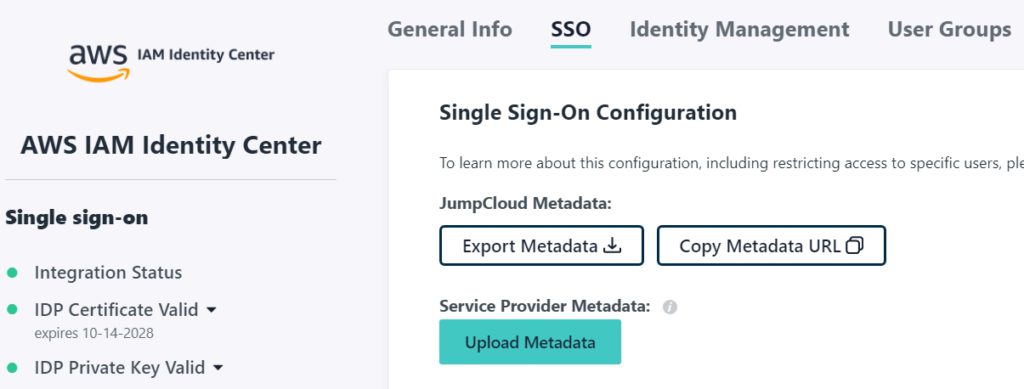Expand the IDP Certificate Valid dropdown arrow

pos(211,310)
